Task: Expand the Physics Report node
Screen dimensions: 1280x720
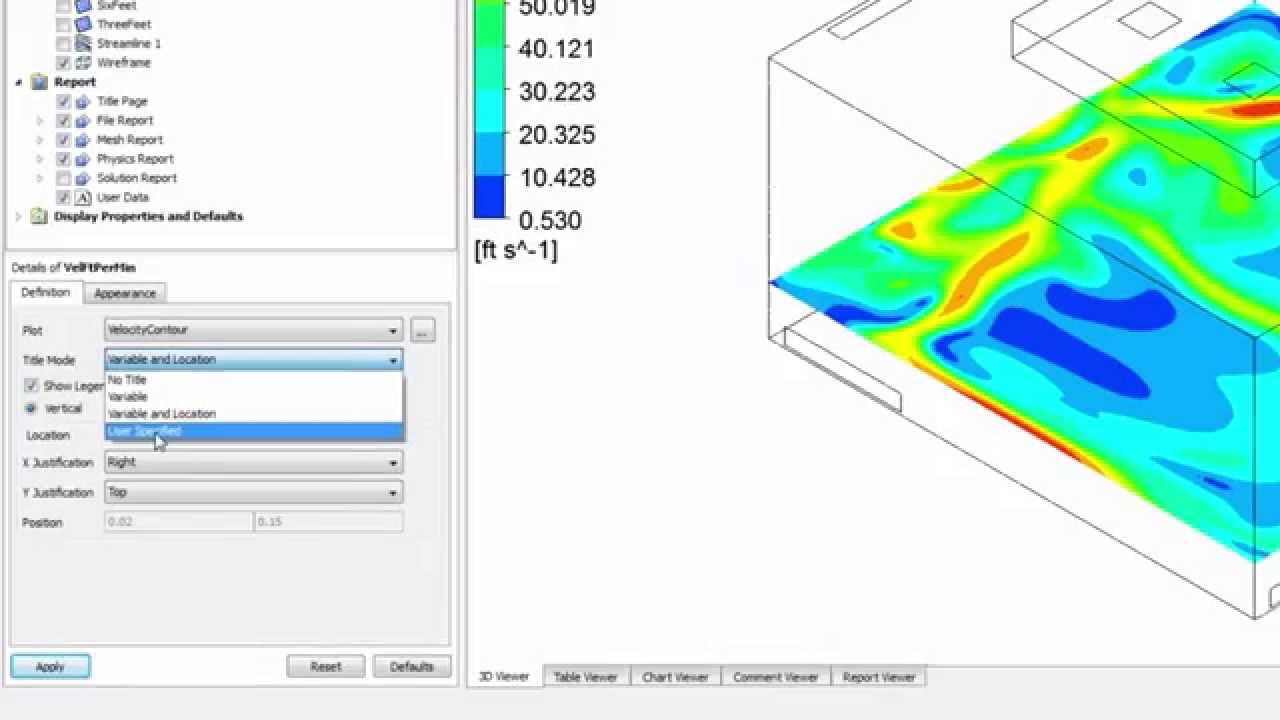Action: pos(41,158)
